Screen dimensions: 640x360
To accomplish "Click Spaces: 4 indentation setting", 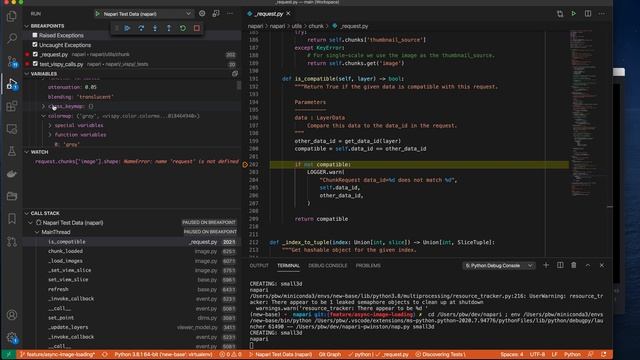I will point(511,354).
